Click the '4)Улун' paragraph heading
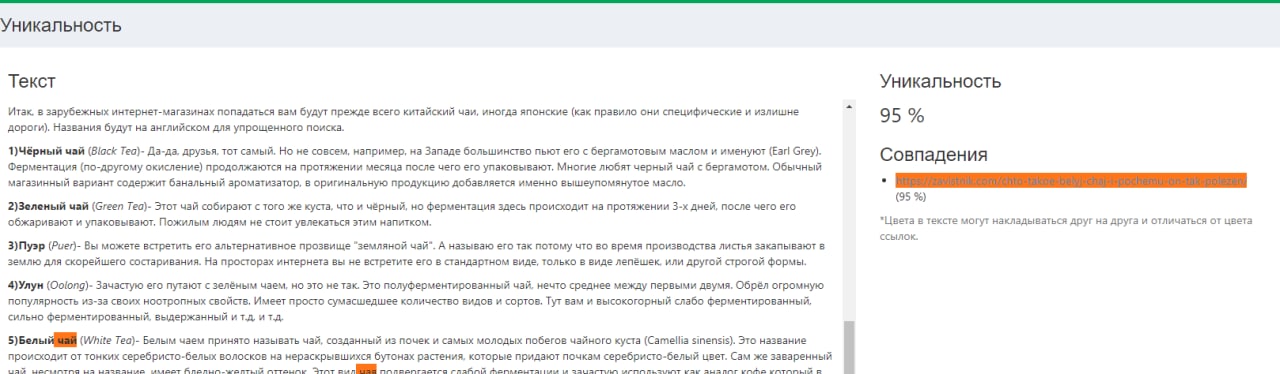1280x374 pixels. tap(25, 285)
